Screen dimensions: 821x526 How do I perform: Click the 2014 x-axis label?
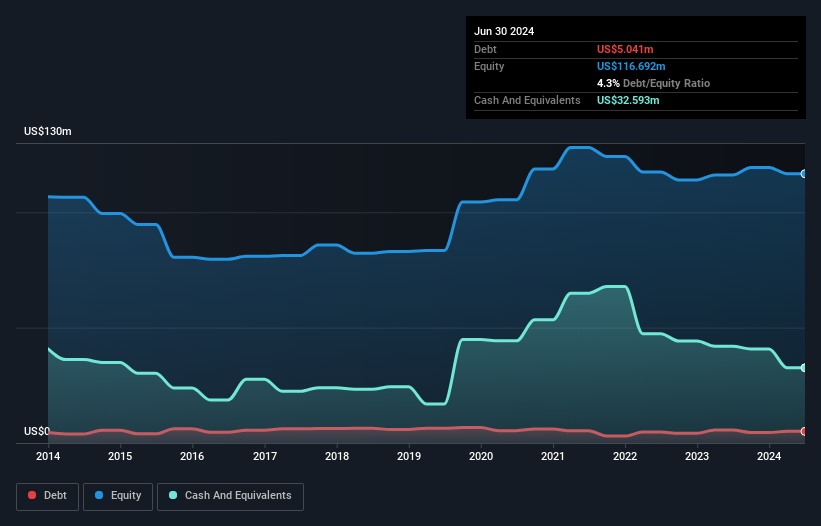(x=48, y=456)
